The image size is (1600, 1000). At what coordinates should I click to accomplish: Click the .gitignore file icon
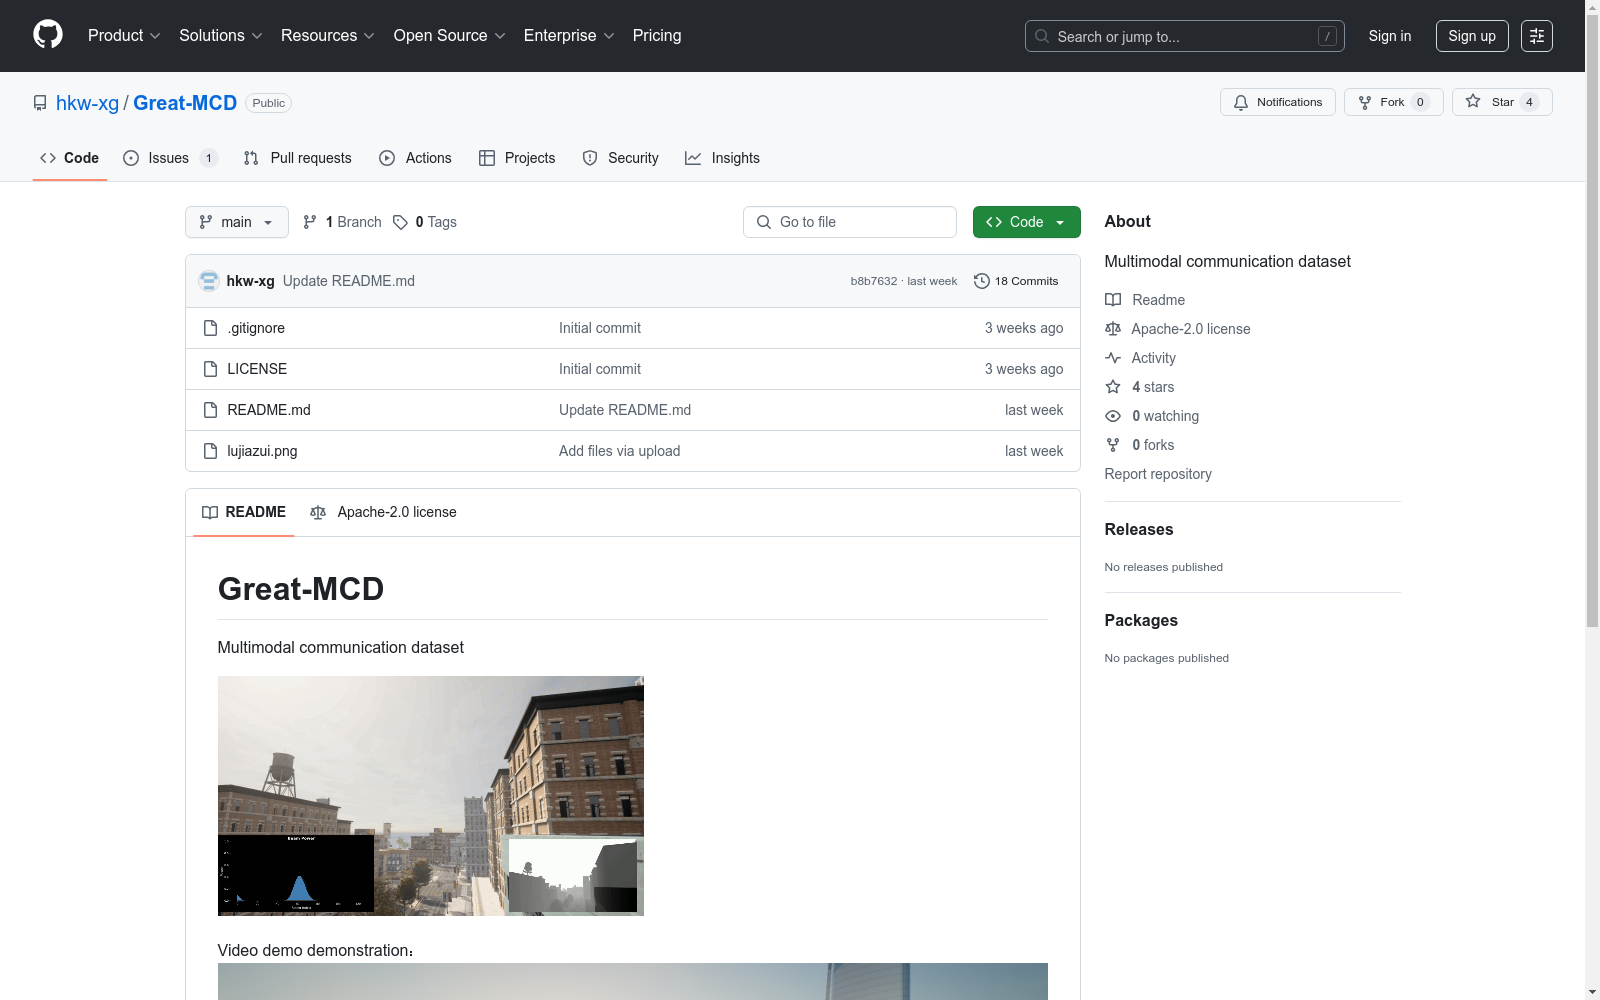(x=210, y=328)
